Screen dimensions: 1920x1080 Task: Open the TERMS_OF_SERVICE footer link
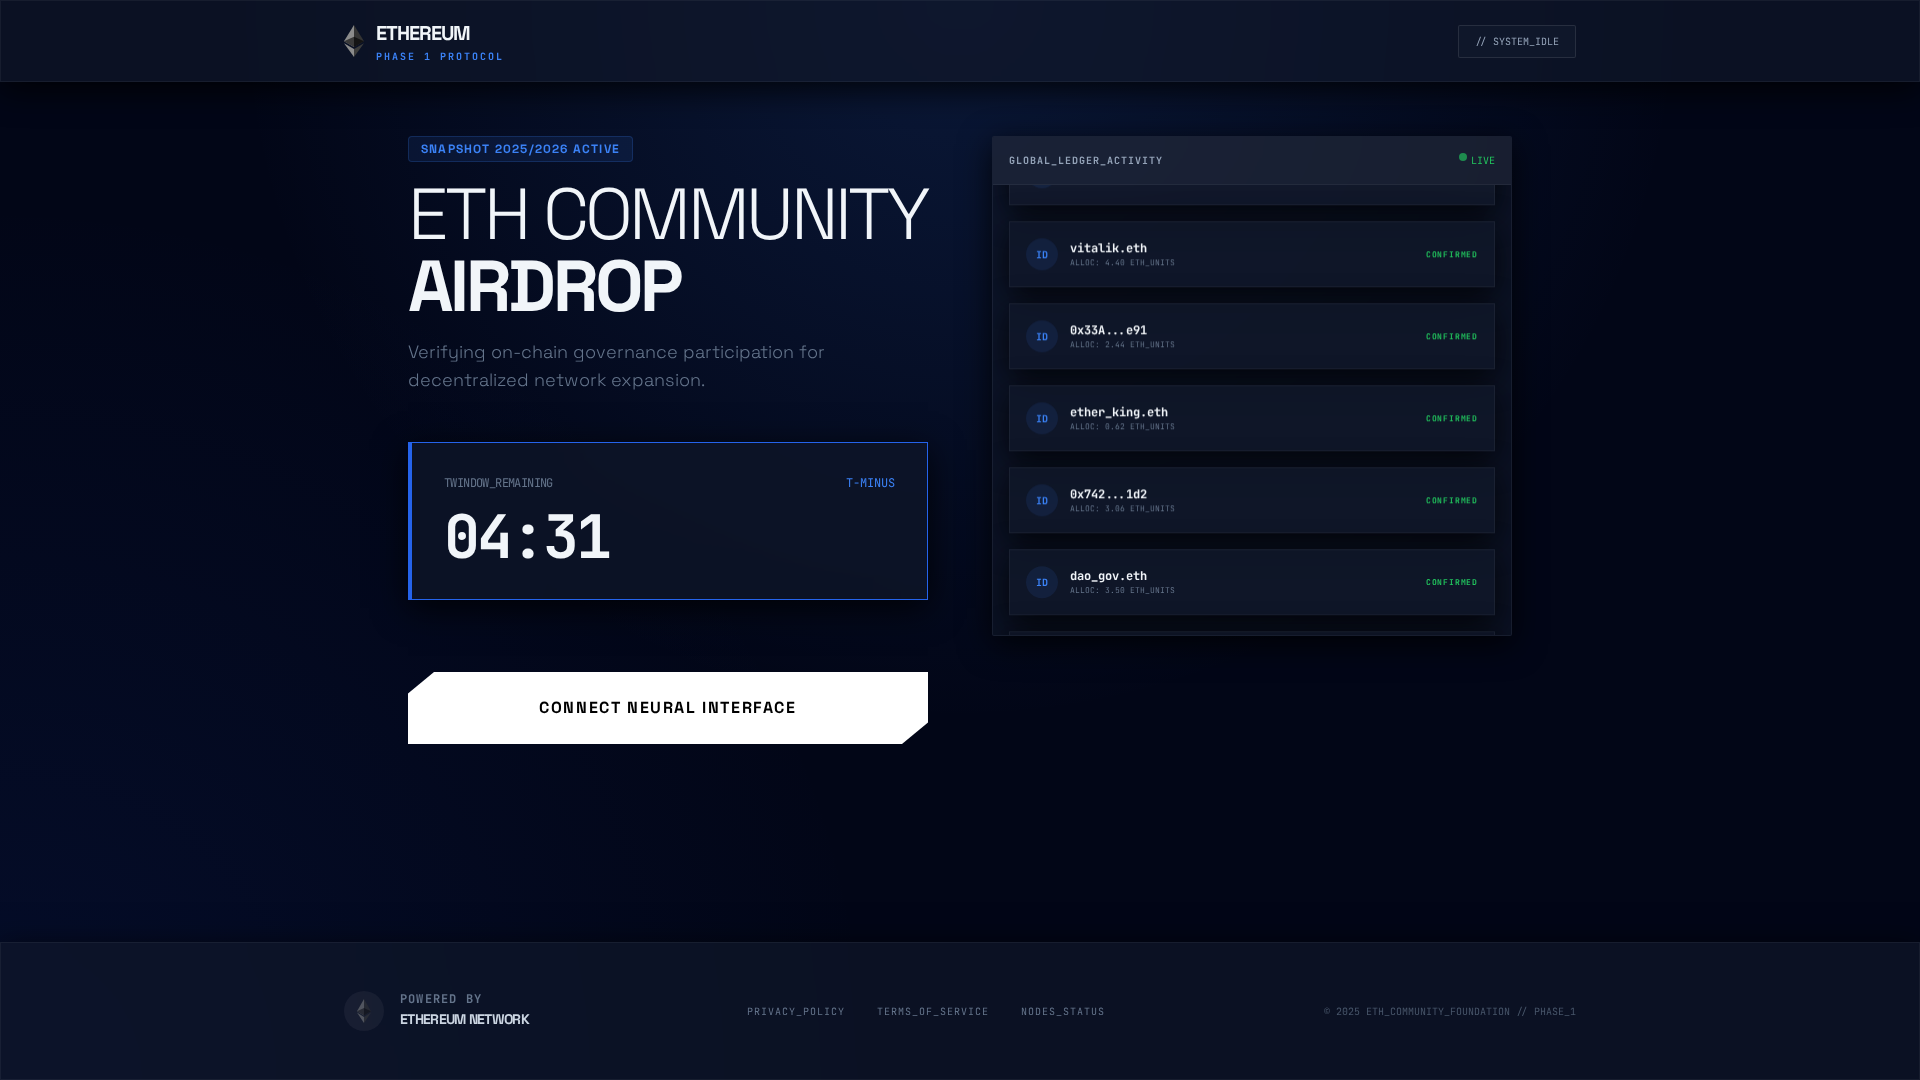[933, 1012]
